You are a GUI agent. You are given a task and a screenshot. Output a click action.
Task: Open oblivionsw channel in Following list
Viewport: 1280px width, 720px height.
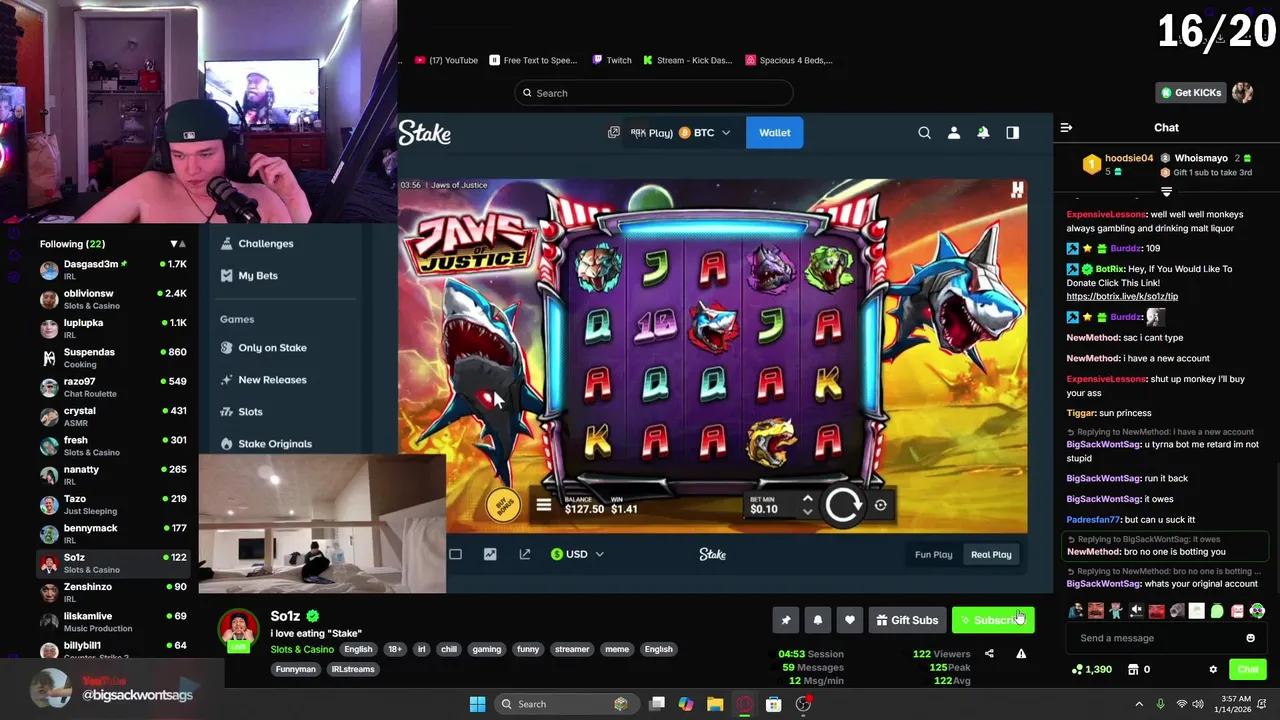(x=113, y=298)
